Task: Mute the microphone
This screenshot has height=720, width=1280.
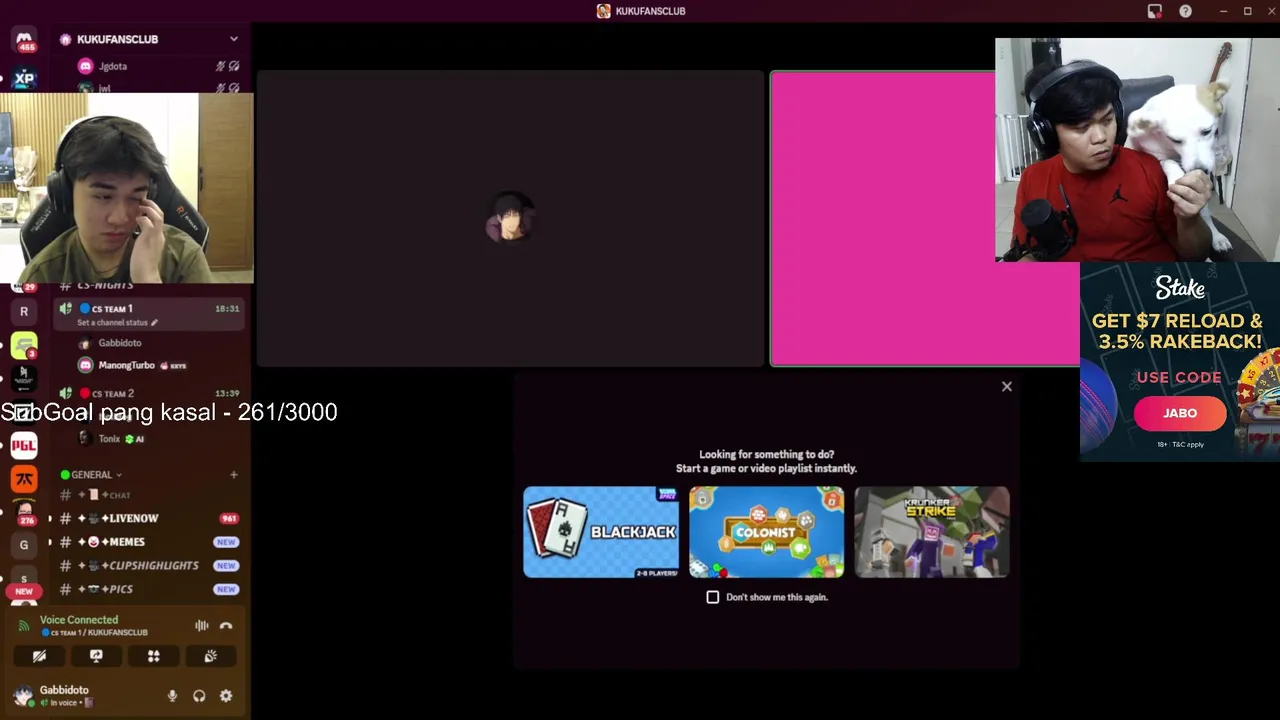Action: point(172,696)
